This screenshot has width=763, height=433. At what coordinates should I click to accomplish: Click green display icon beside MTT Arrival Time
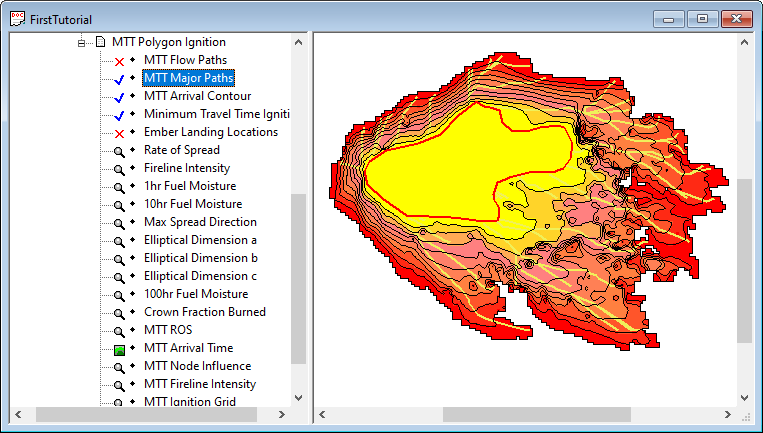click(x=119, y=350)
